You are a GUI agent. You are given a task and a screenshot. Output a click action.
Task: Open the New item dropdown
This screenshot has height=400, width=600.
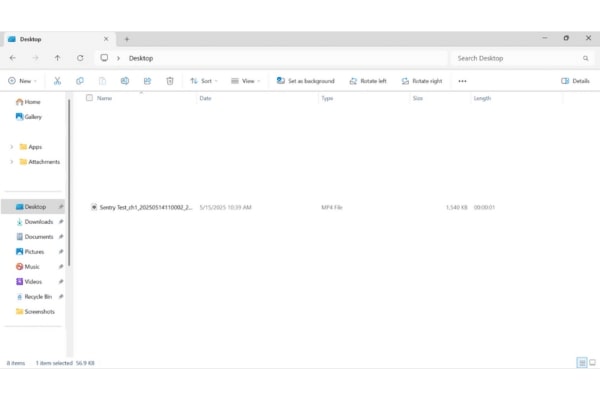23,81
